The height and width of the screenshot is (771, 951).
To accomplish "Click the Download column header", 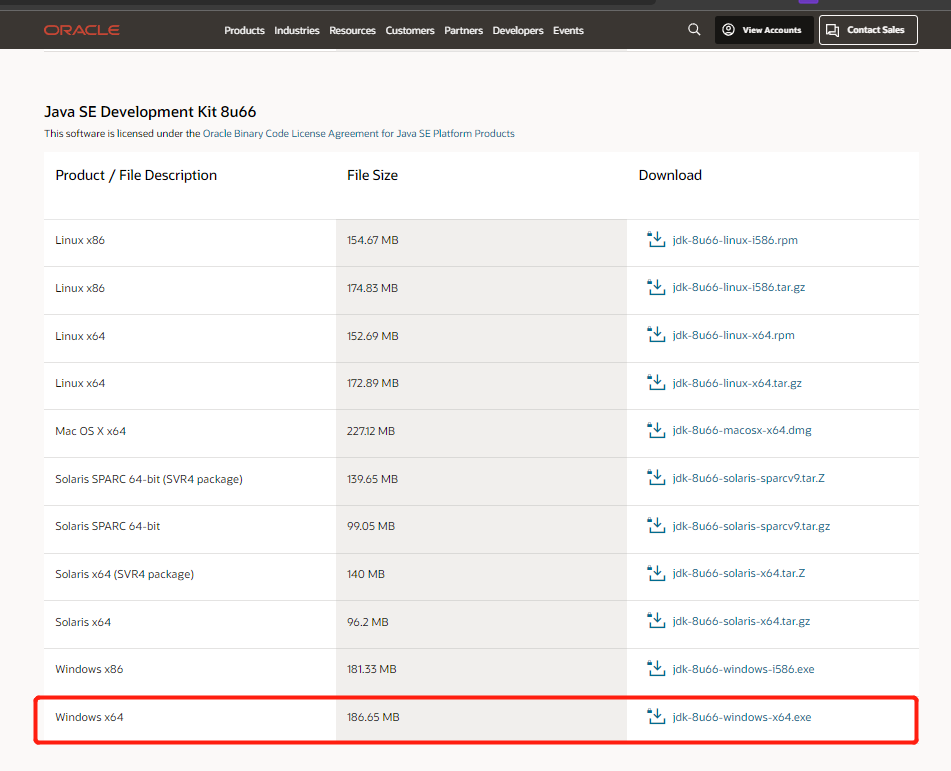I will point(670,175).
